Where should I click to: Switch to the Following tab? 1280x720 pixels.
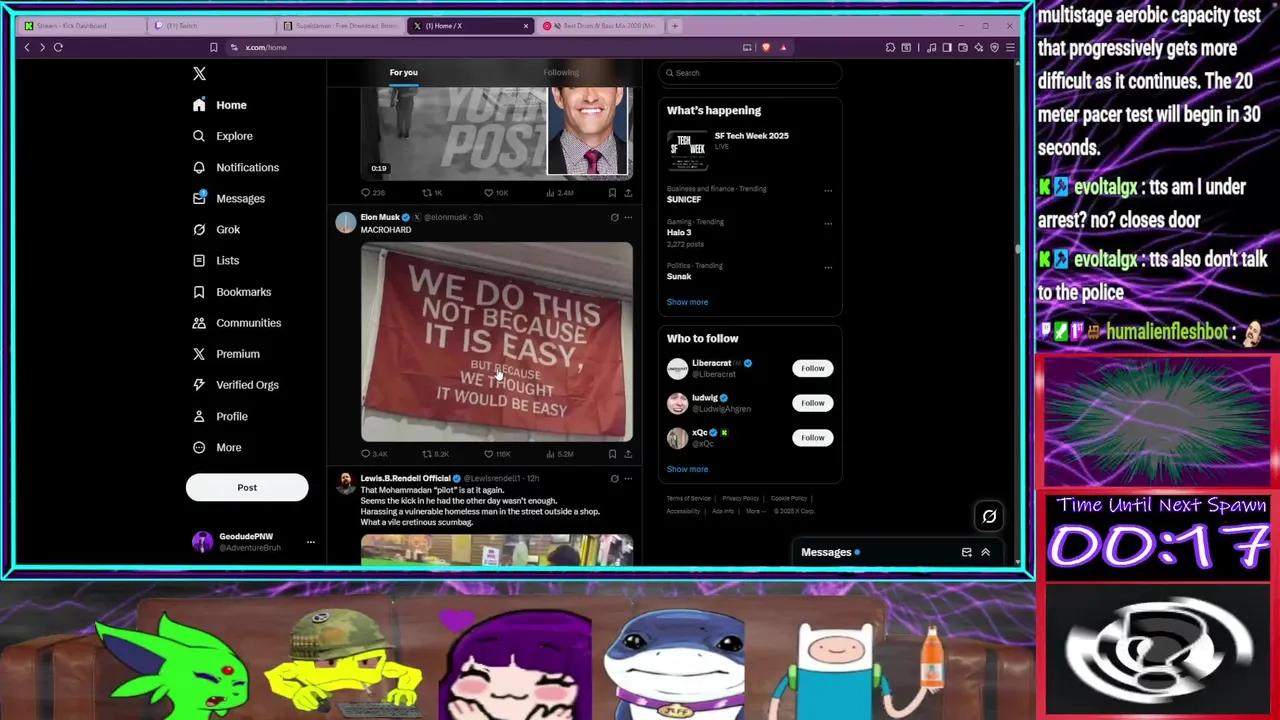pos(561,72)
